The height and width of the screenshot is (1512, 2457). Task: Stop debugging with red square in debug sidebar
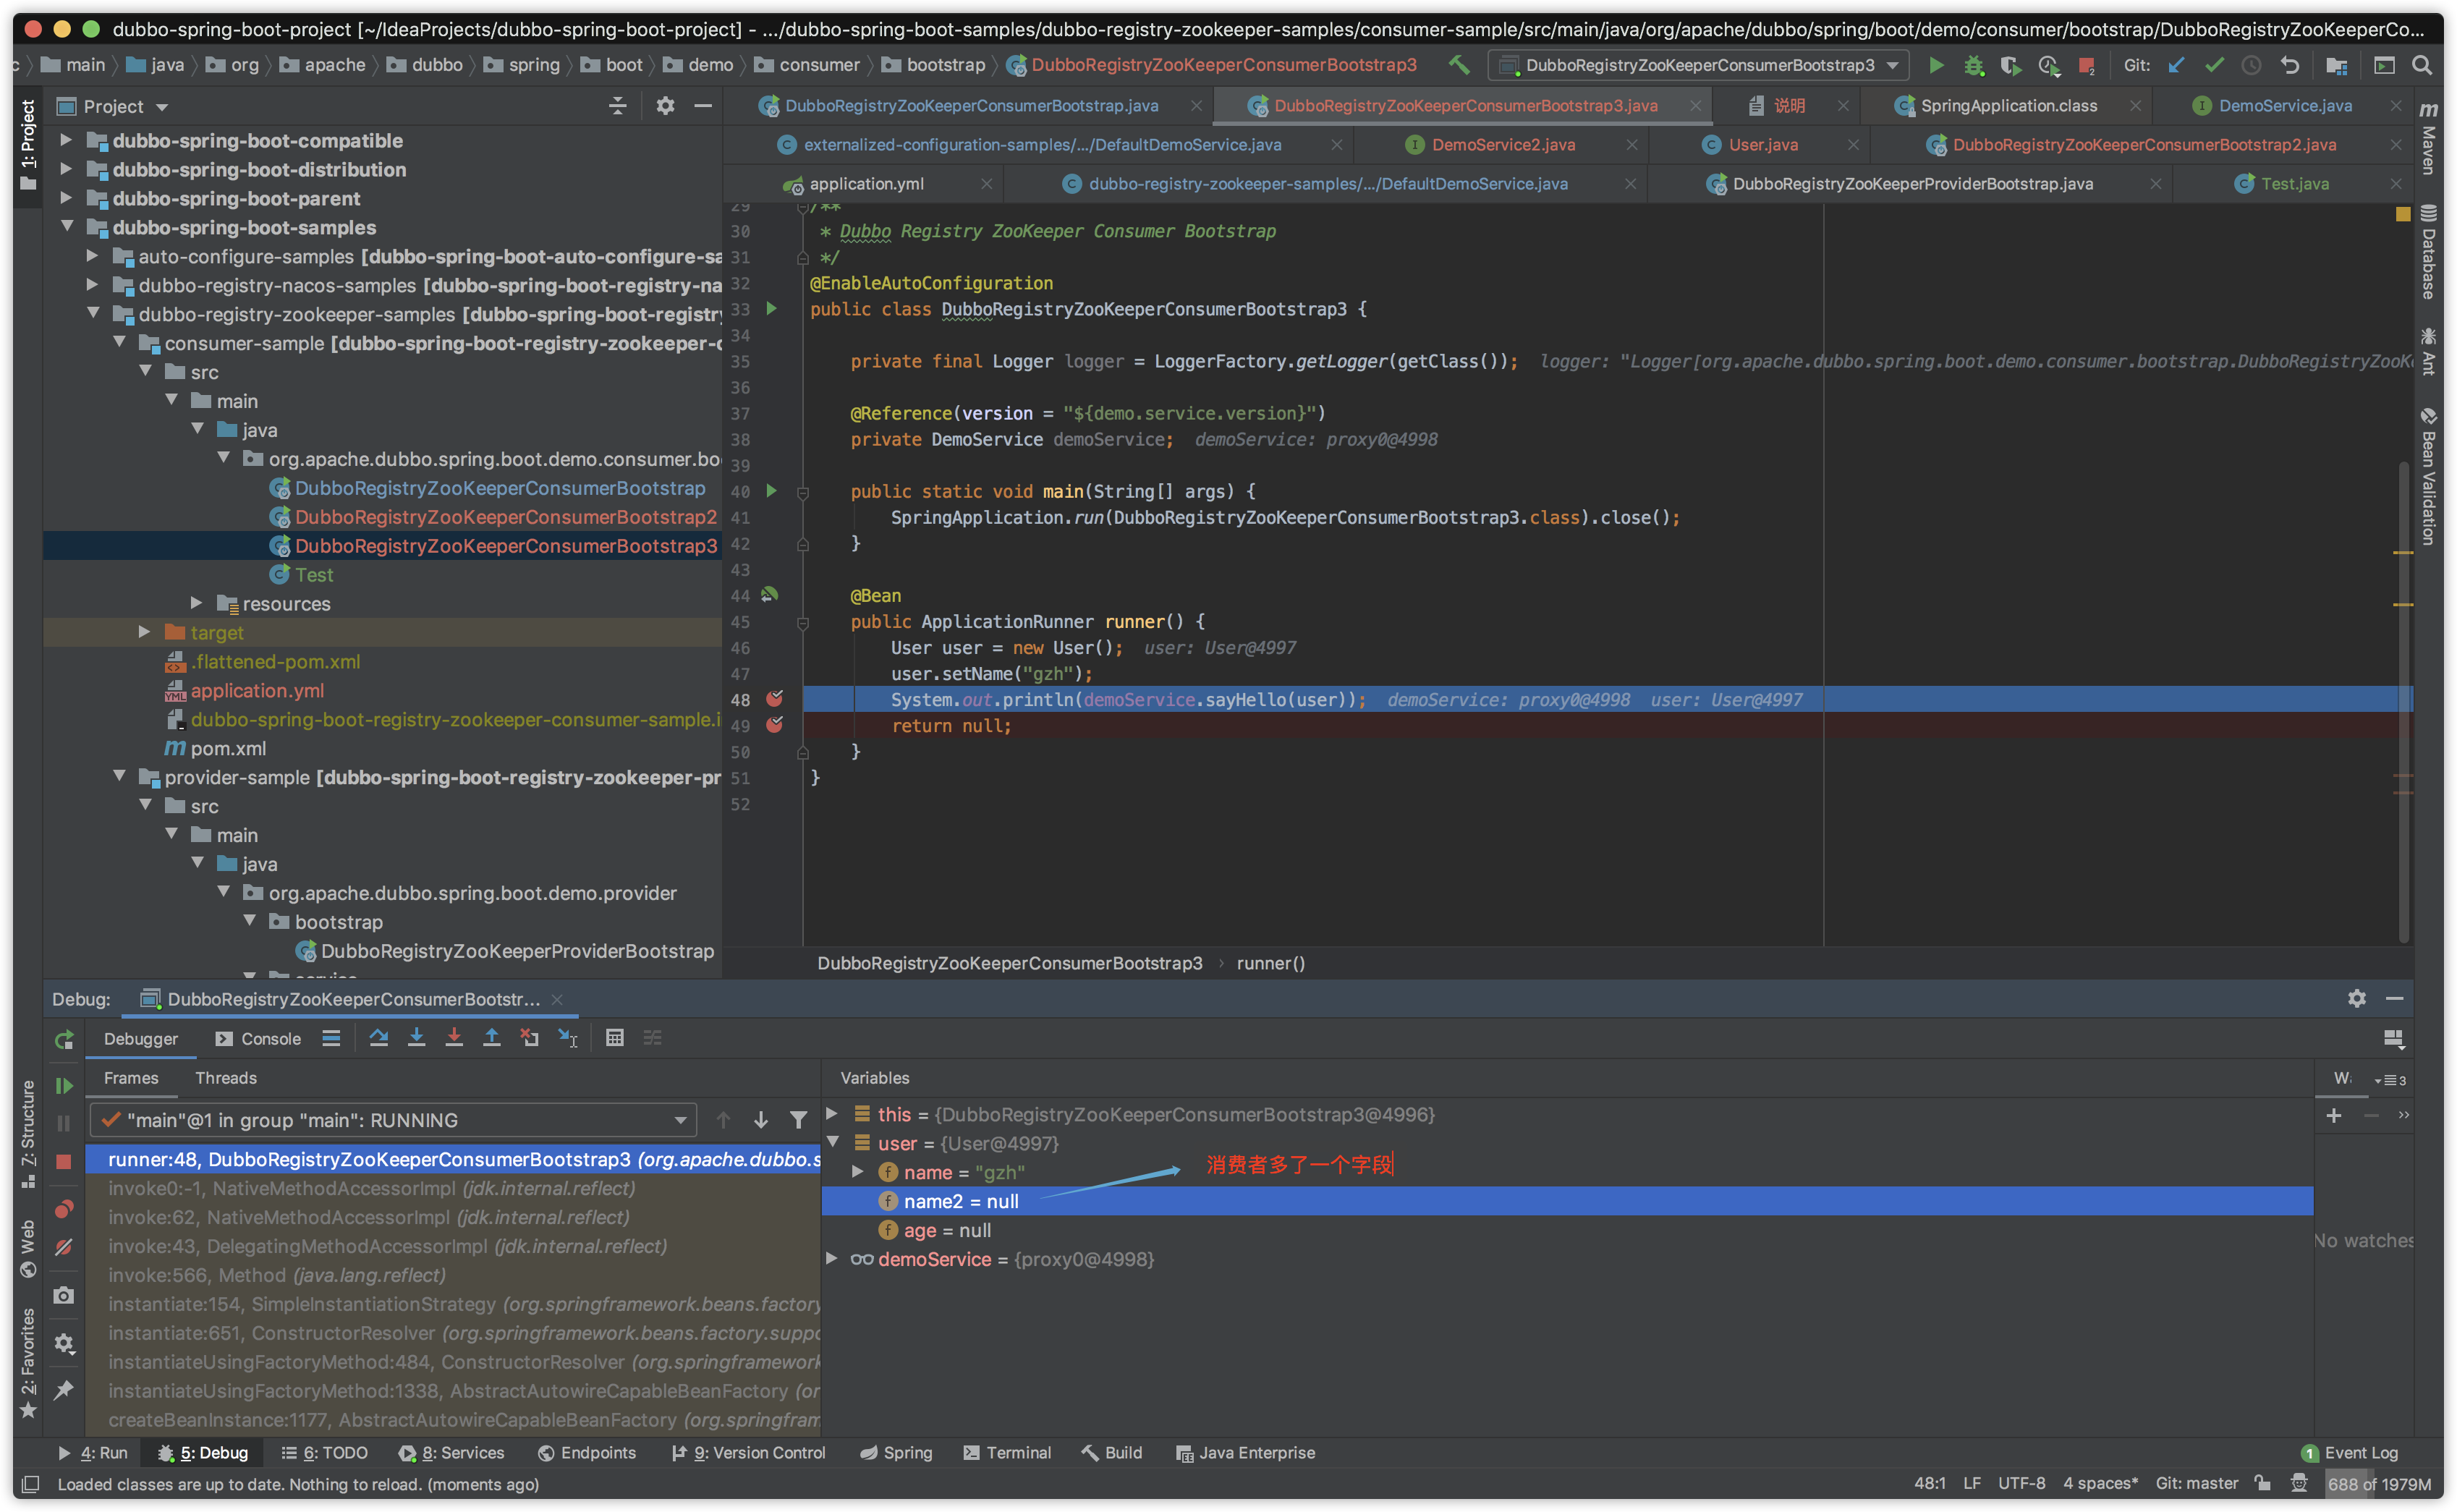pos(64,1161)
